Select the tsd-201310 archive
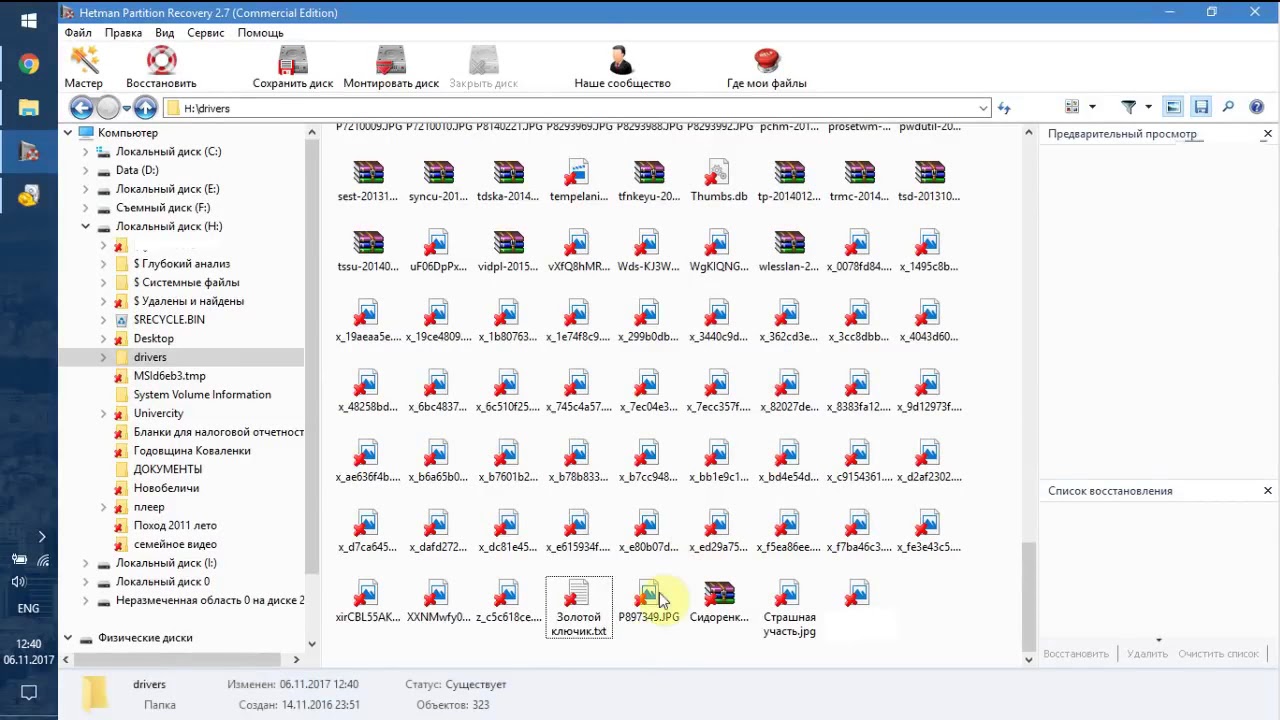Viewport: 1280px width, 720px height. pos(929,180)
